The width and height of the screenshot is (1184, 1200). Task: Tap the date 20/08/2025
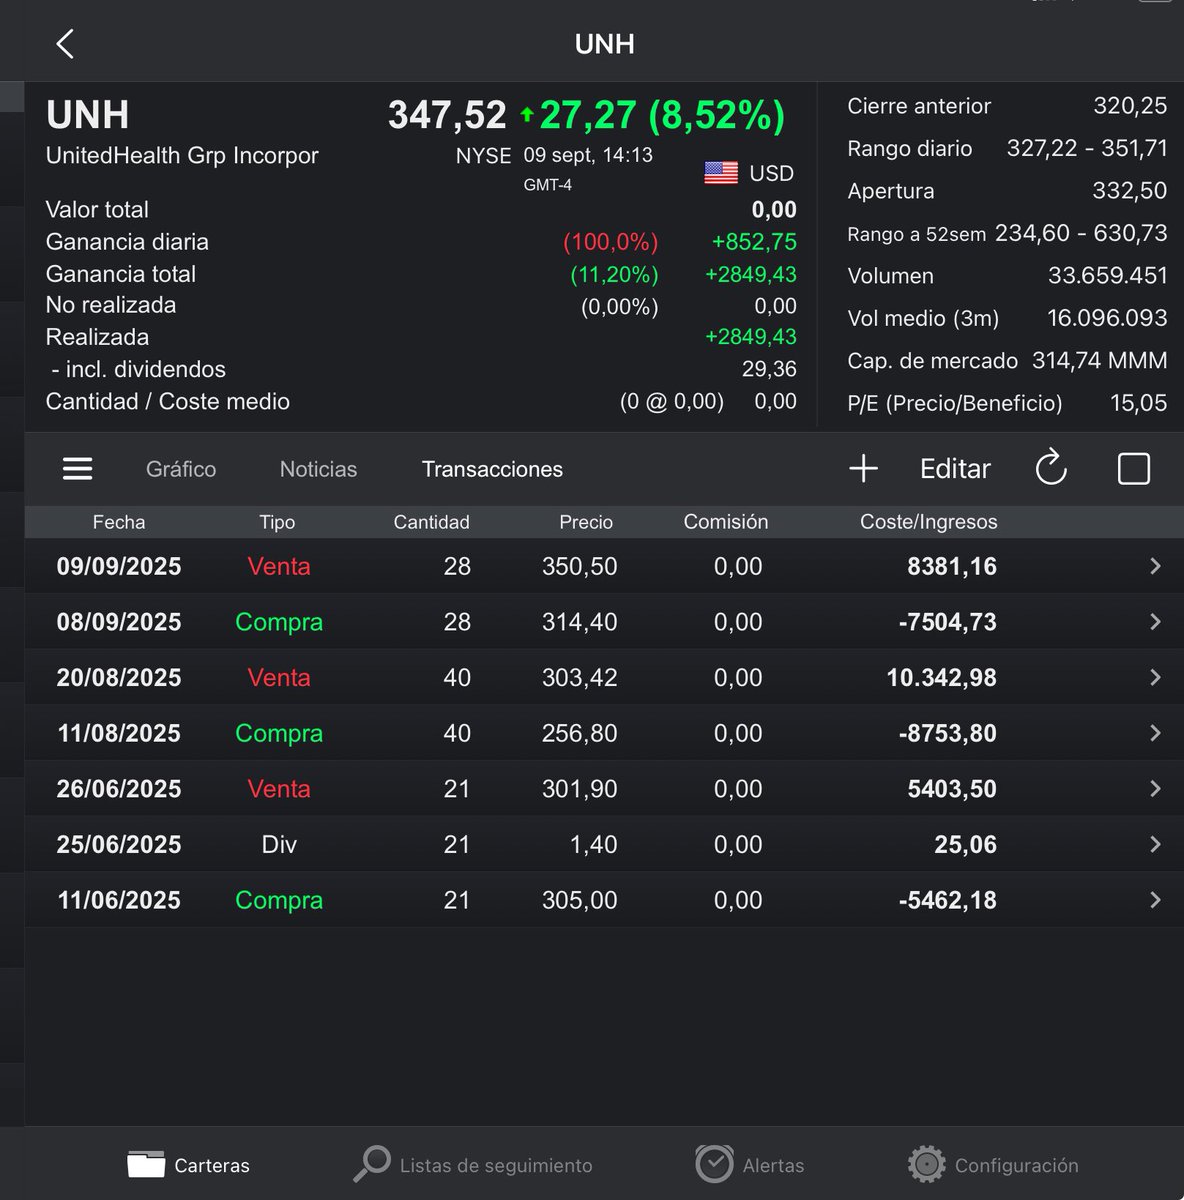pos(119,677)
